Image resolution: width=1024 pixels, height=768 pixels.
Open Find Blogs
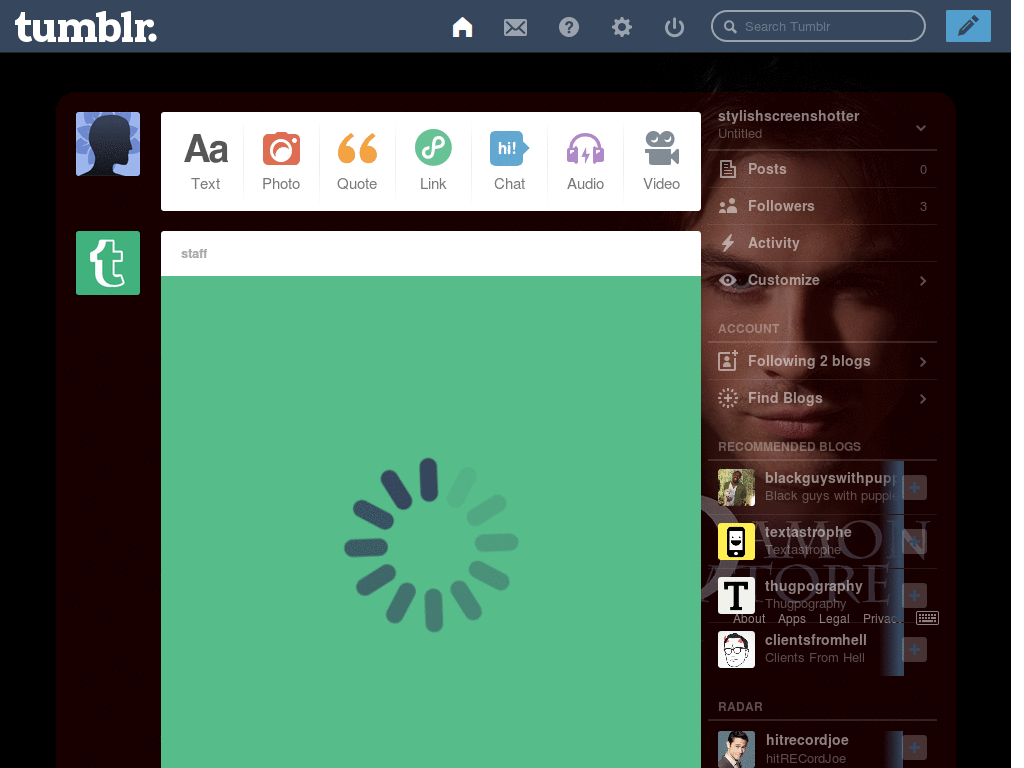click(x=822, y=398)
